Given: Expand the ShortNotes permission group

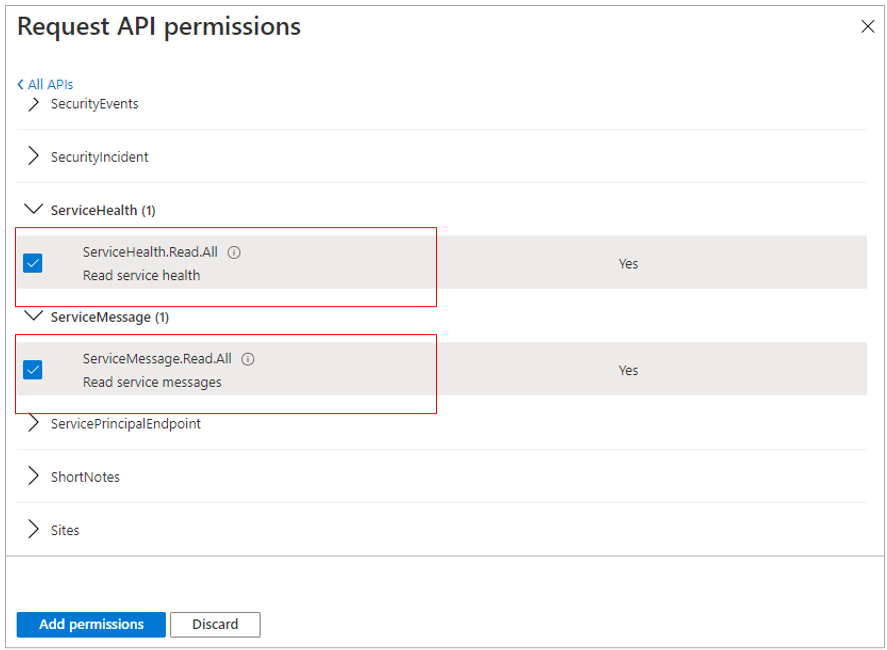Looking at the screenshot, I should (x=33, y=476).
